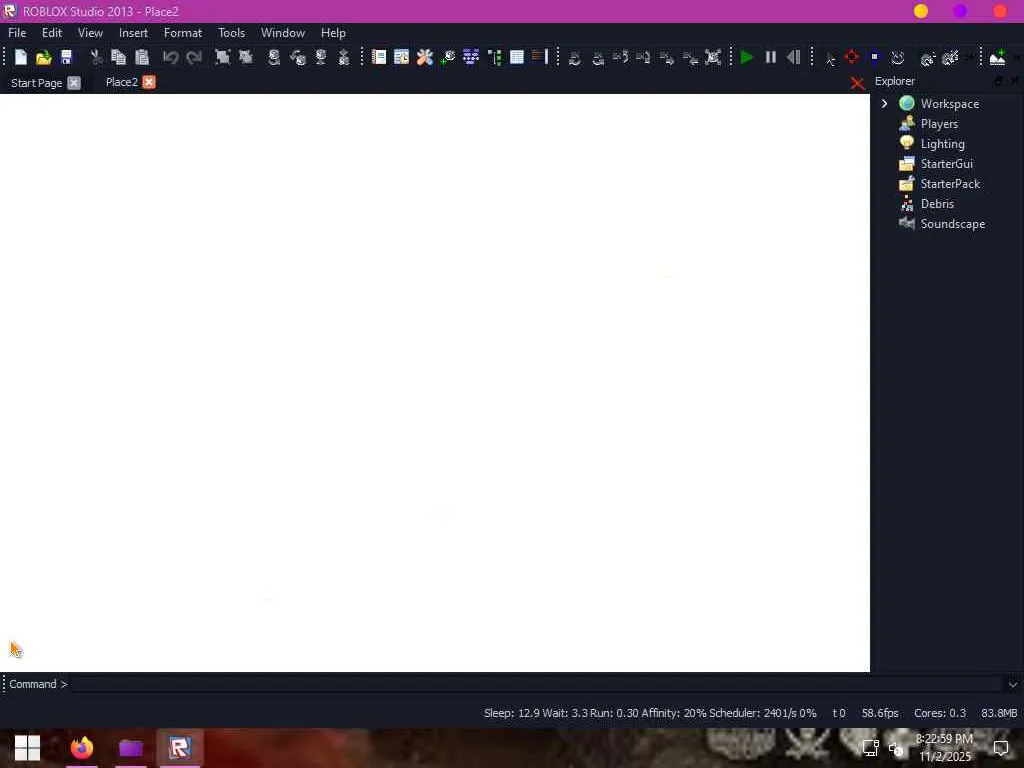Click the Explorer panel float button

(x=999, y=81)
